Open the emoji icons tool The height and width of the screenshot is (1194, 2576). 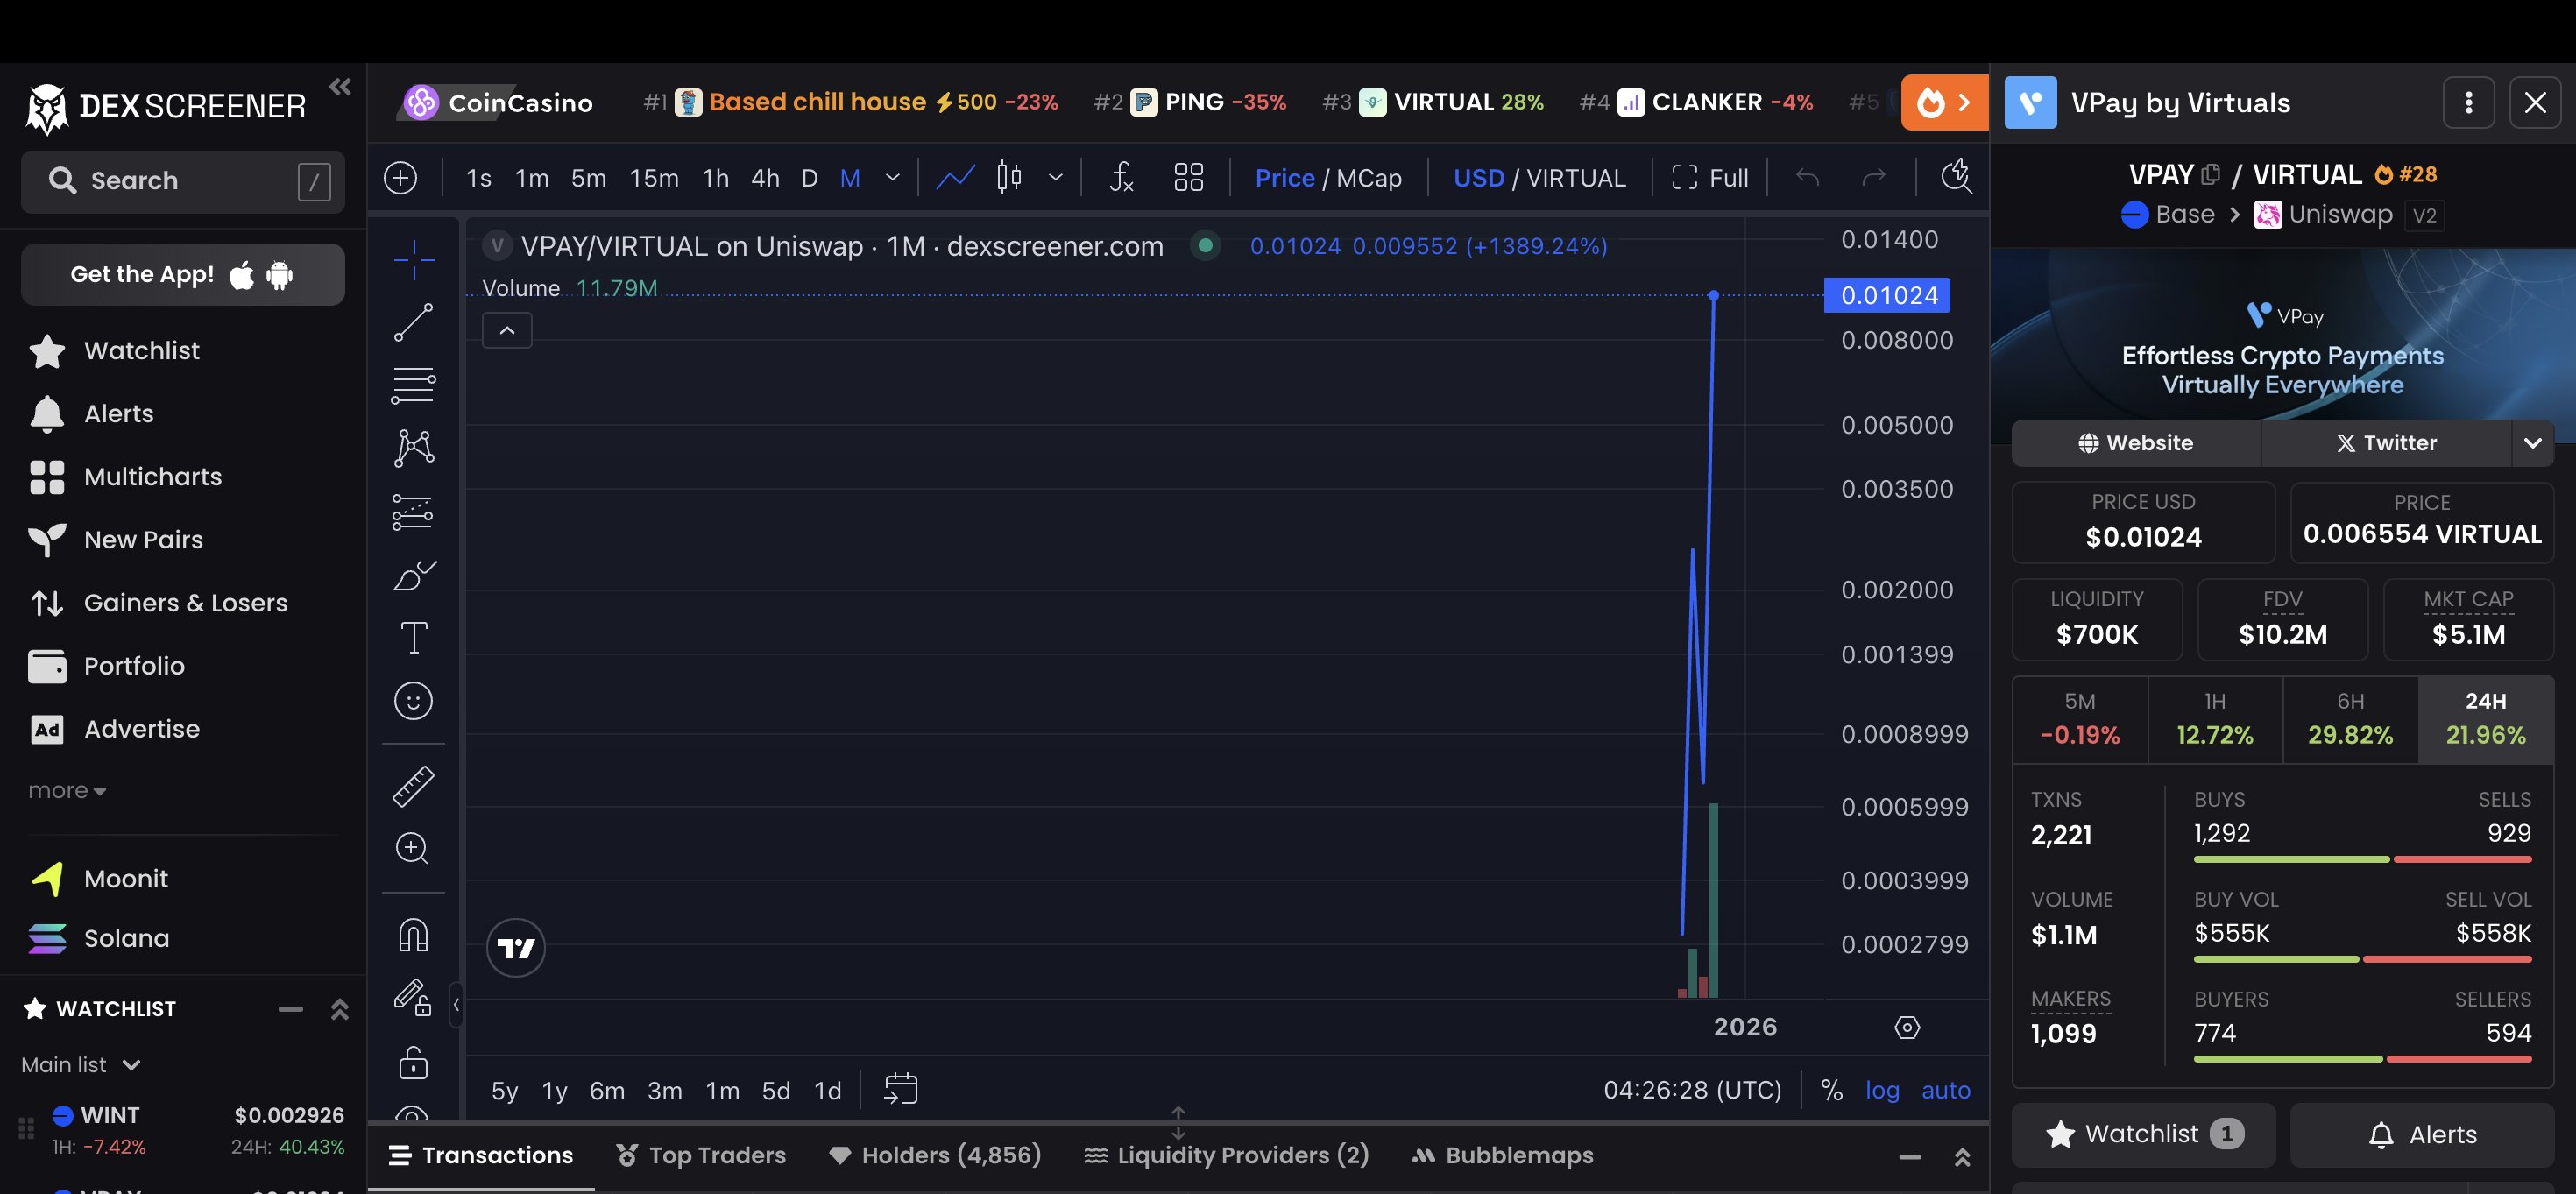(x=413, y=701)
